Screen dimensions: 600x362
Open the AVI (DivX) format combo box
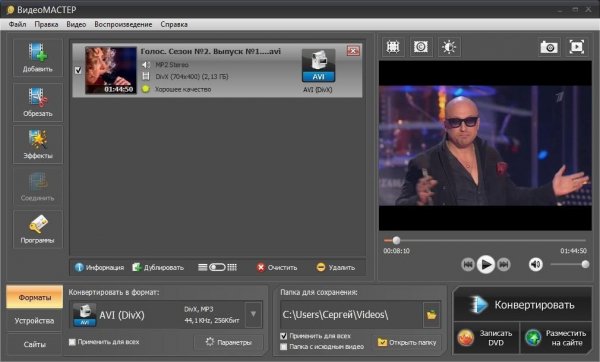point(166,315)
